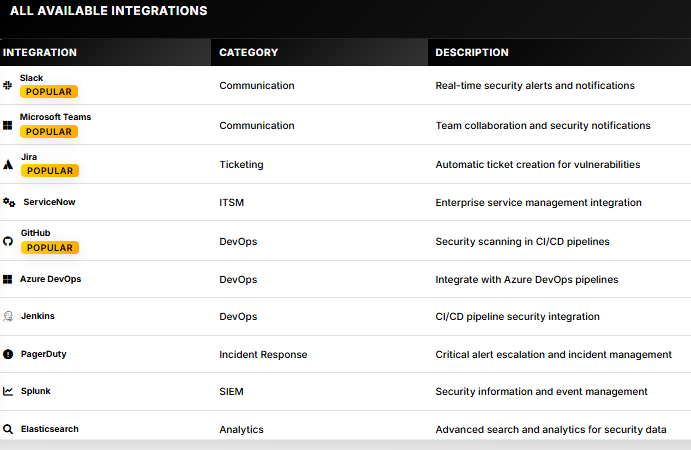Click the SIEM category cell
This screenshot has height=450, width=691.
231,391
